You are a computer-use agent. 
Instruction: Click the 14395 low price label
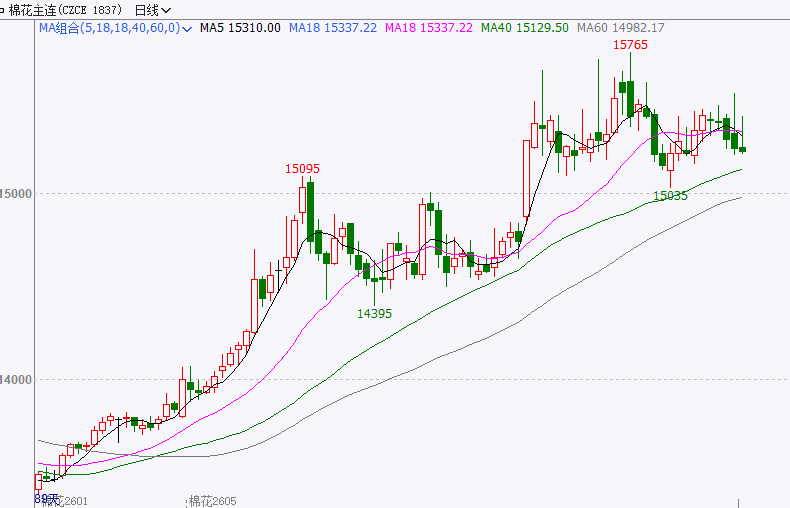pos(374,313)
